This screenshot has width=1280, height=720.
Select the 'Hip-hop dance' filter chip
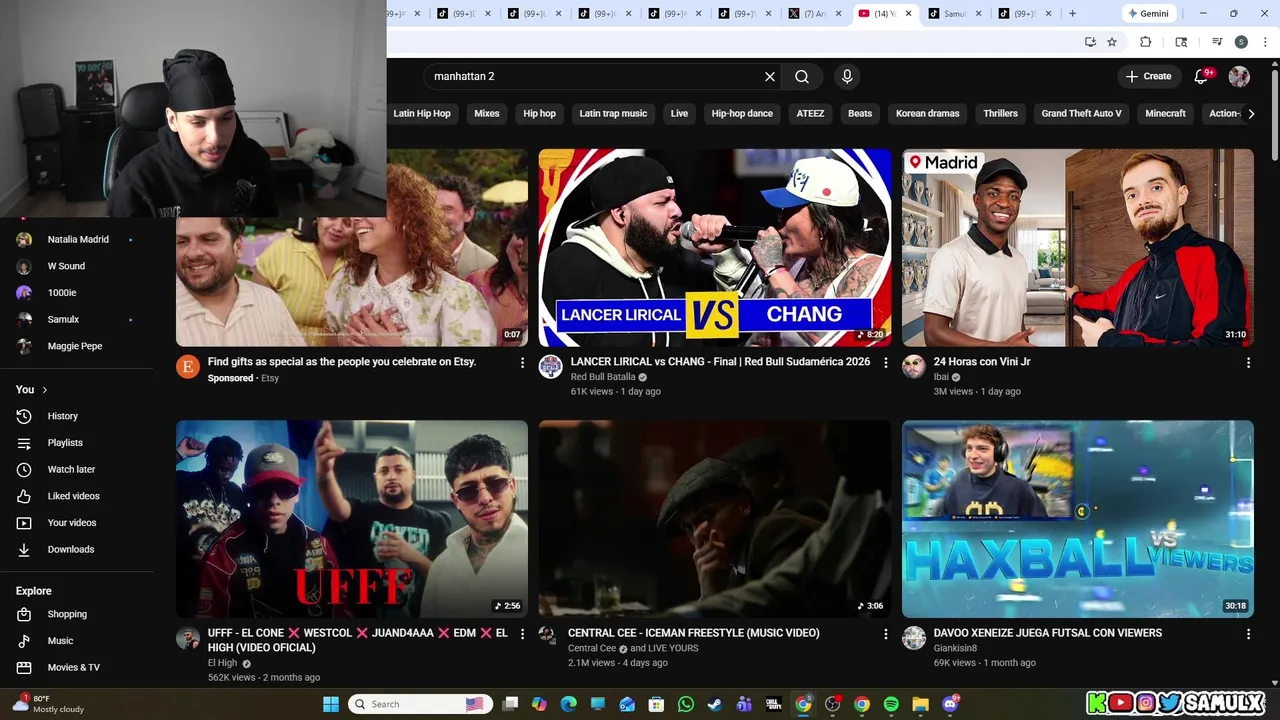tap(742, 114)
